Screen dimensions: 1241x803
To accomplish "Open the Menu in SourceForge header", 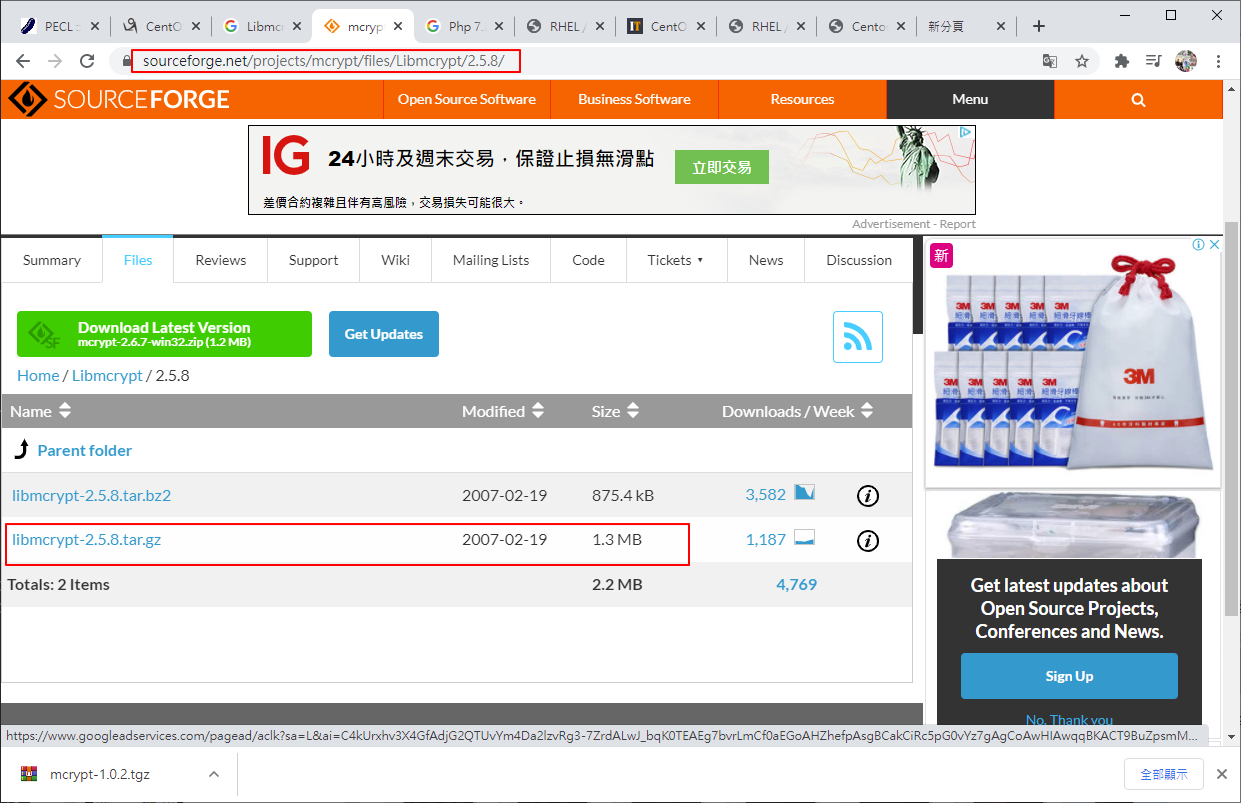I will (x=970, y=99).
